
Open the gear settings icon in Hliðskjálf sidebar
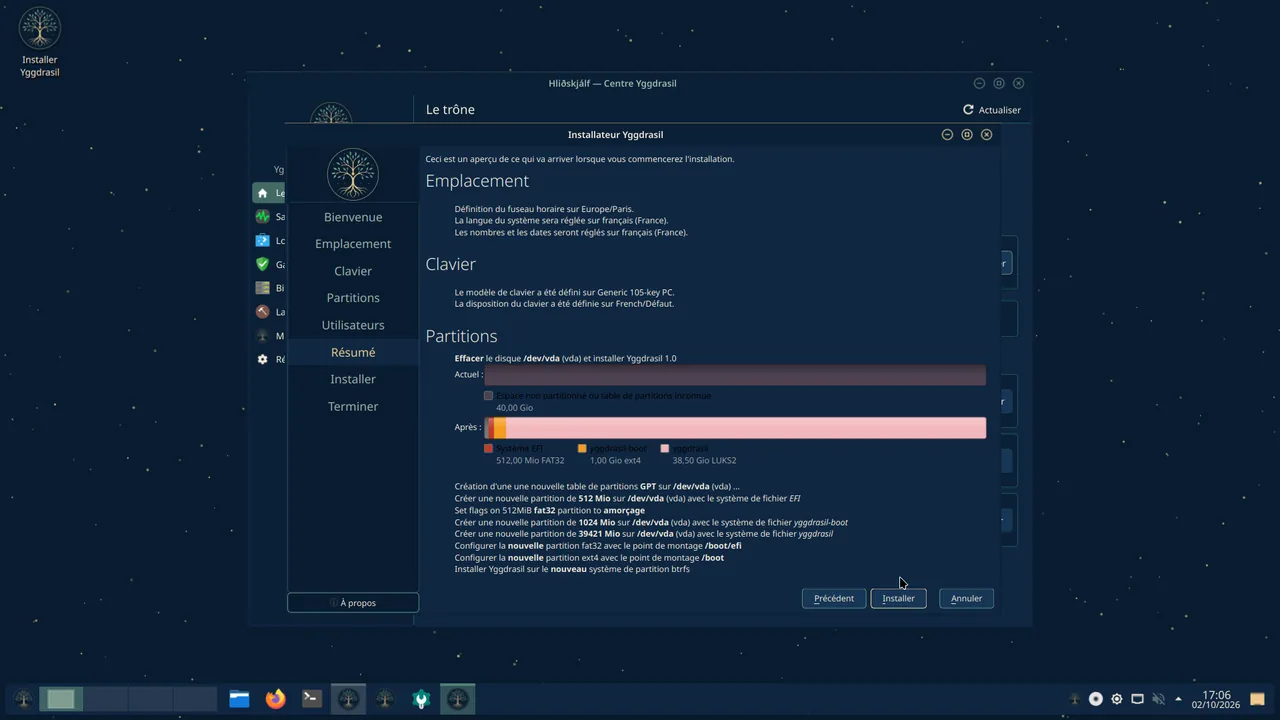tap(262, 359)
